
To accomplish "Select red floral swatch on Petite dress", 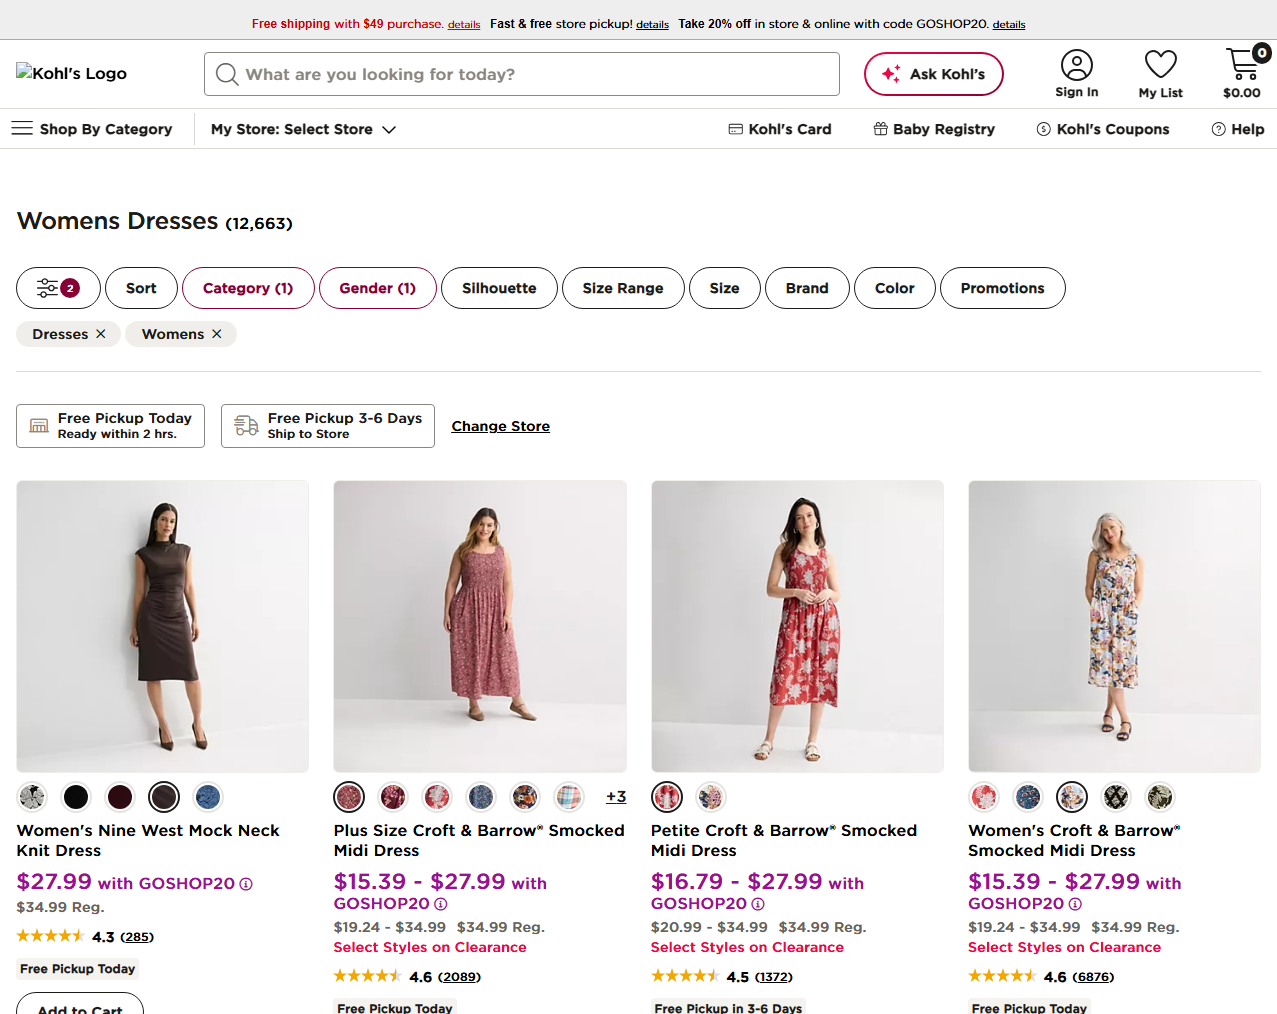I will [x=667, y=797].
